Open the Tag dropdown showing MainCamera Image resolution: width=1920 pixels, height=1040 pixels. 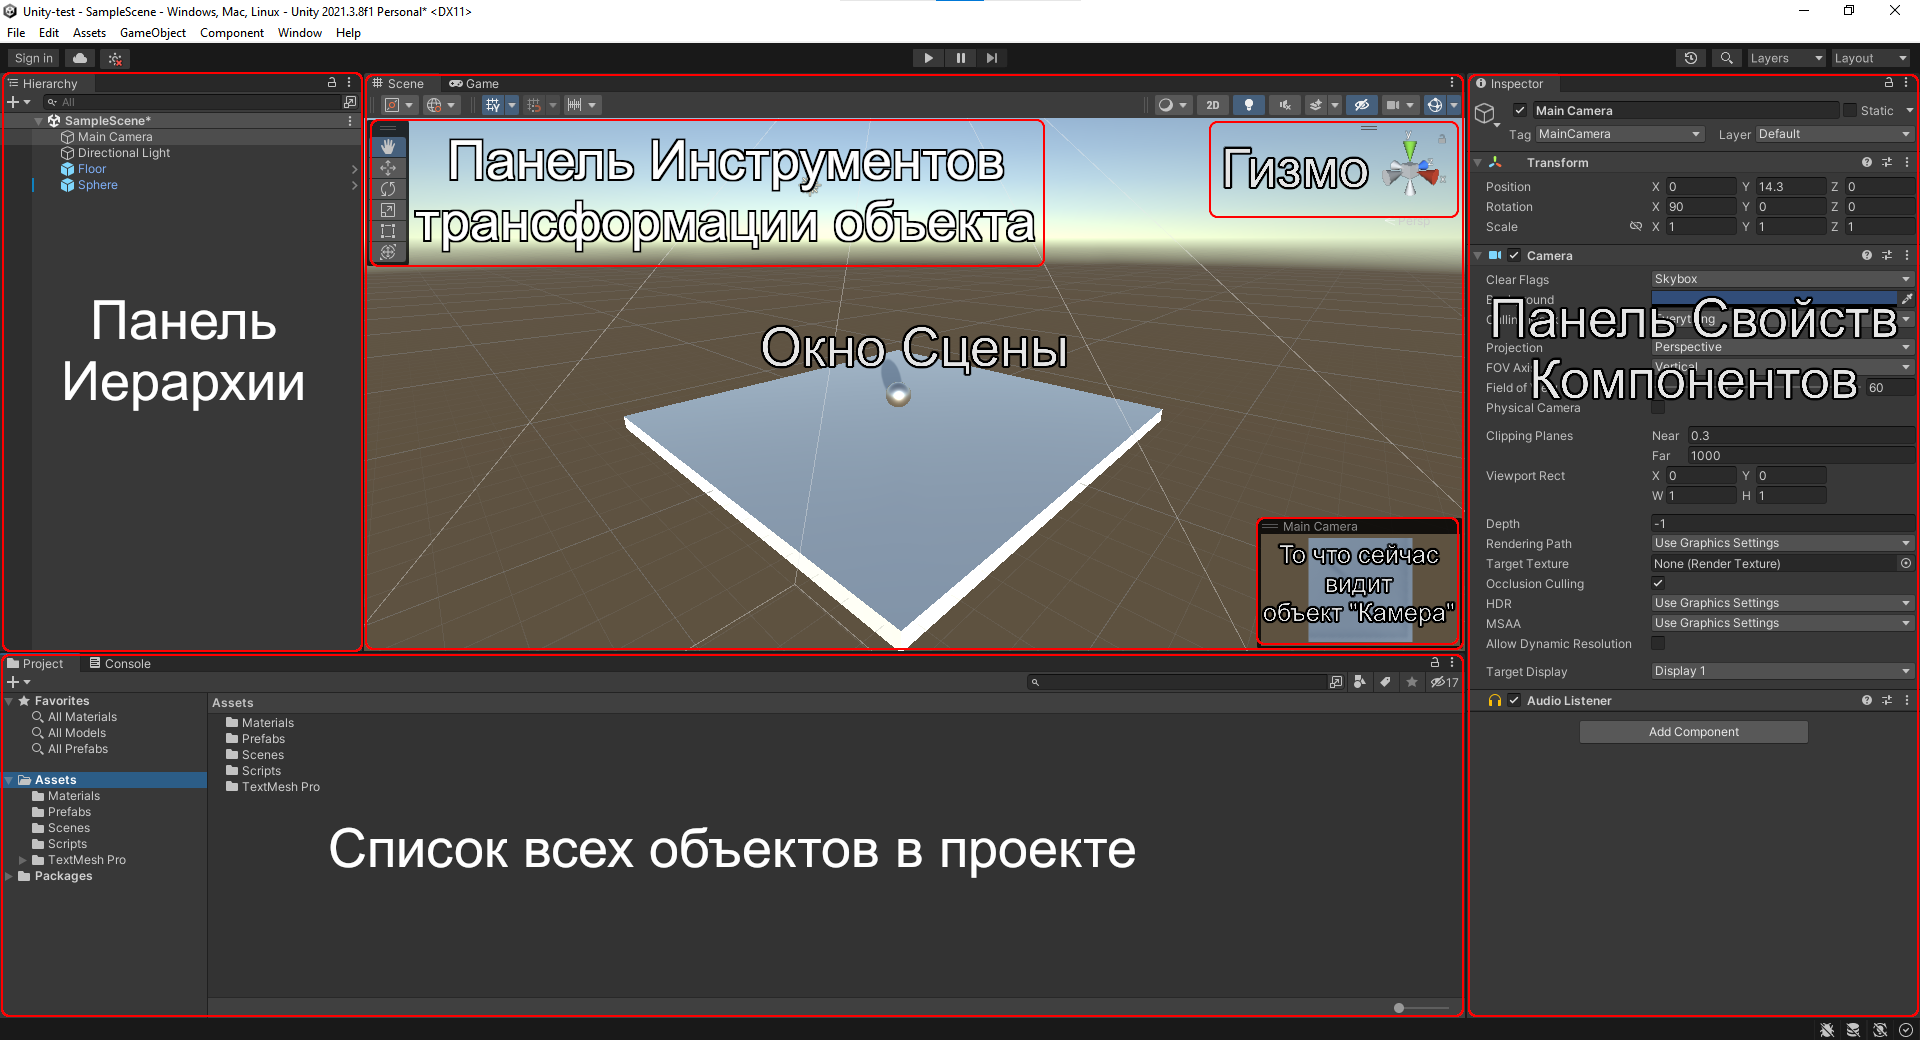pyautogui.click(x=1619, y=134)
